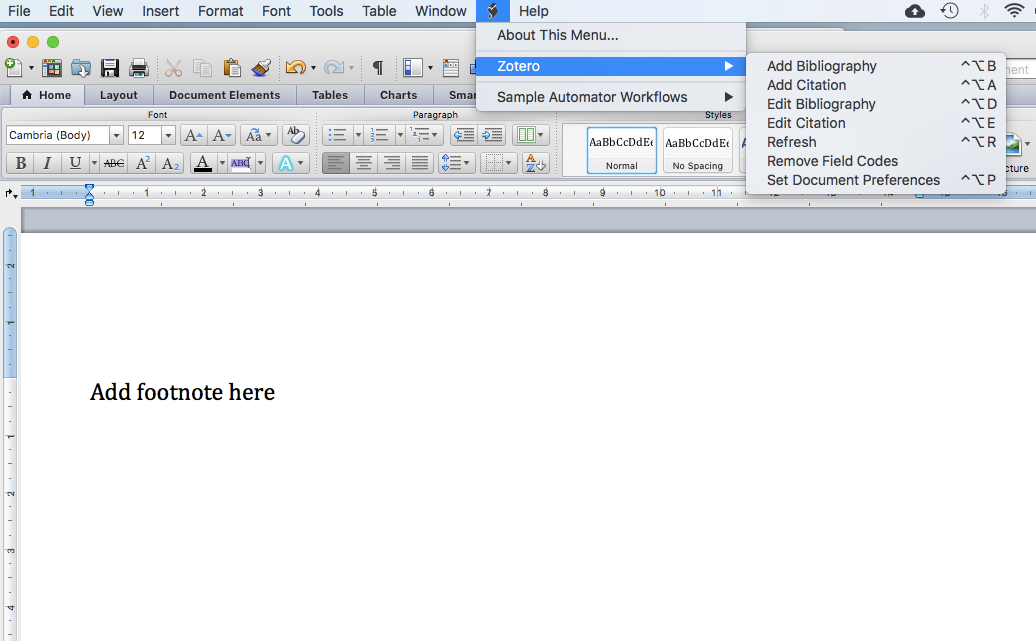Expand highlight color dropdown arrow
Image resolution: width=1036 pixels, height=641 pixels.
click(261, 163)
